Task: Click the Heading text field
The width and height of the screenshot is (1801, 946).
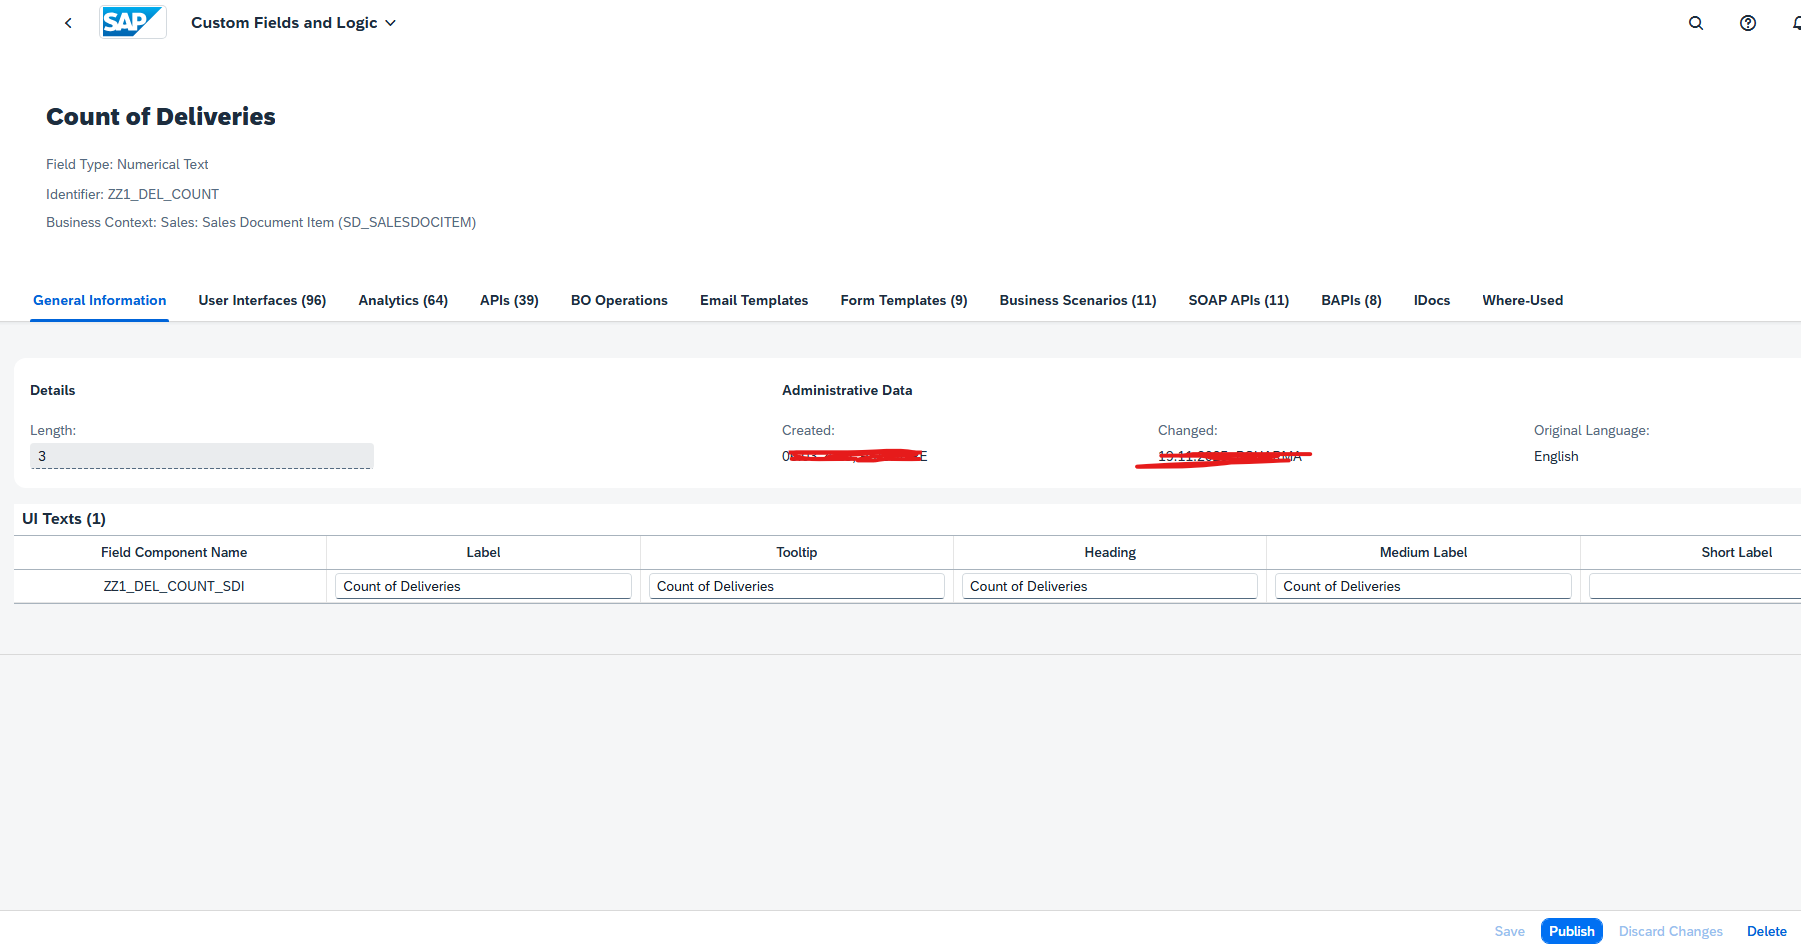Action: point(1109,586)
